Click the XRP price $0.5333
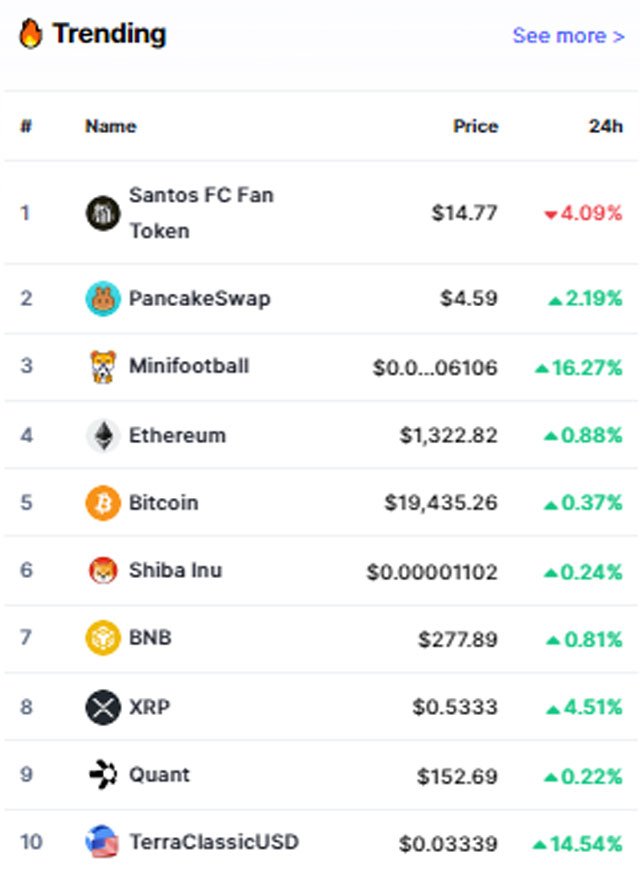 455,707
